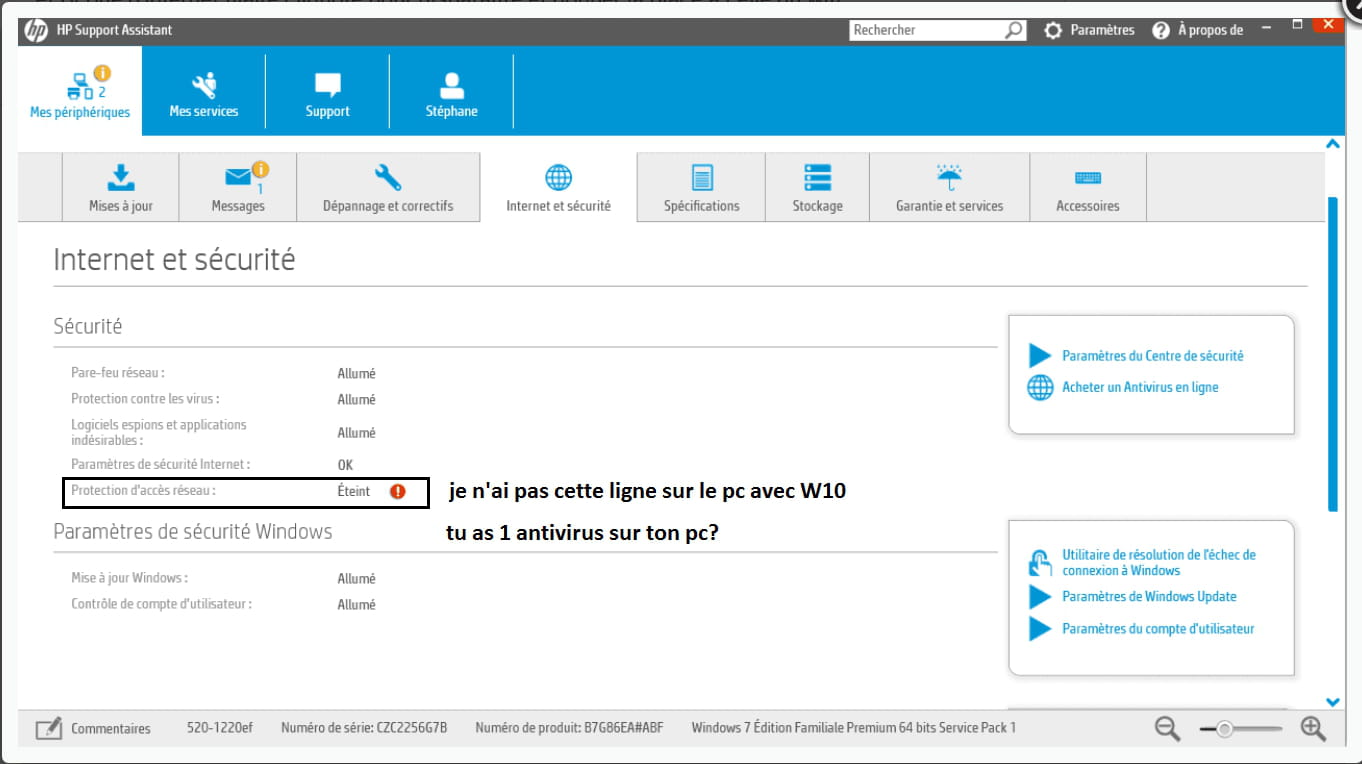Select the Stockage drives icon
The height and width of the screenshot is (764, 1362).
817,178
